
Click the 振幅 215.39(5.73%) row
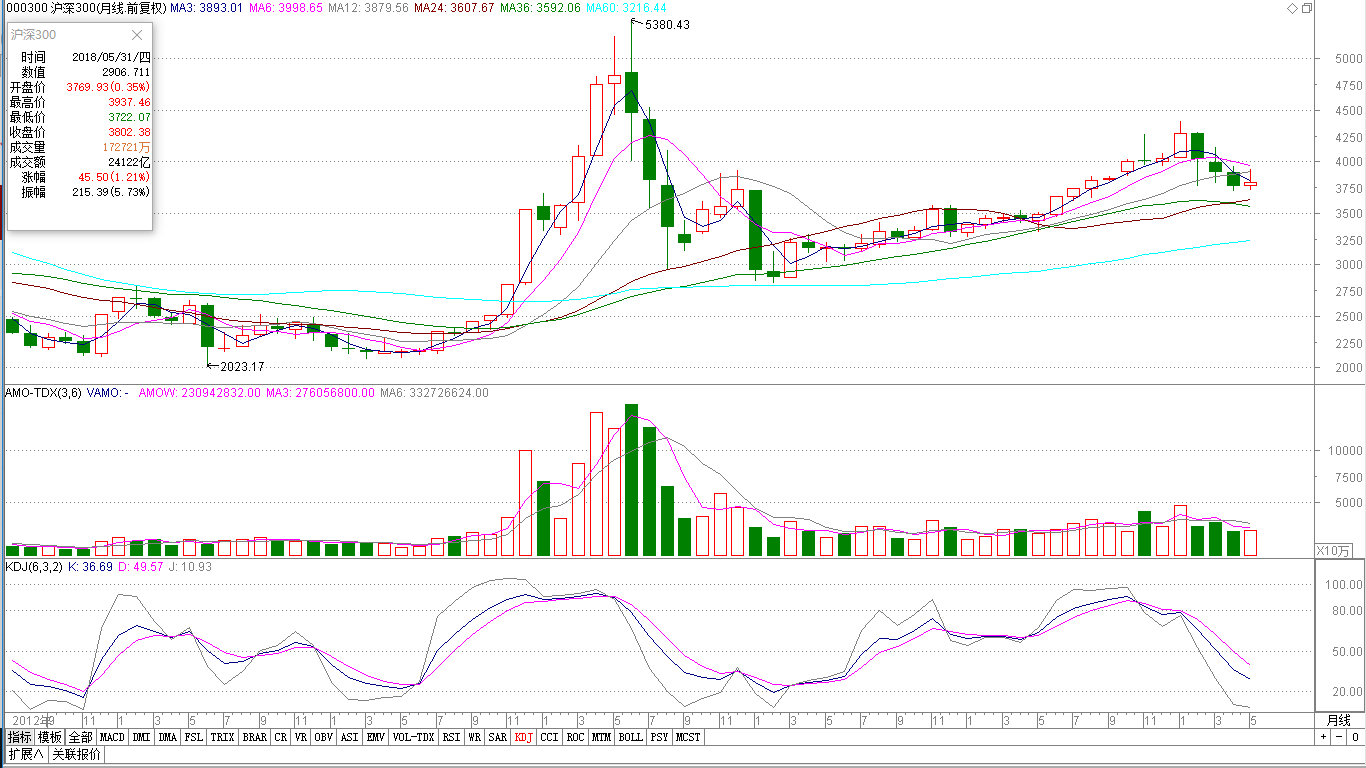tap(80, 192)
